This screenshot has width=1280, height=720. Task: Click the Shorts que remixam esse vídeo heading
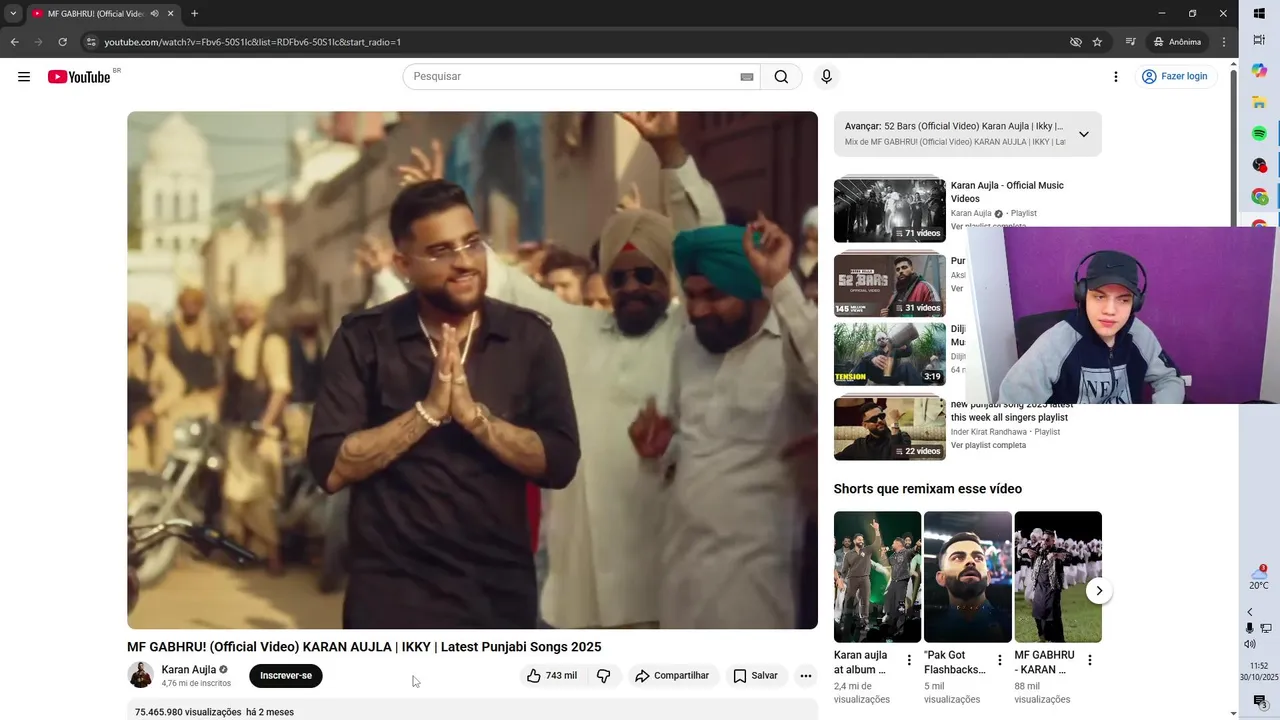tap(928, 489)
